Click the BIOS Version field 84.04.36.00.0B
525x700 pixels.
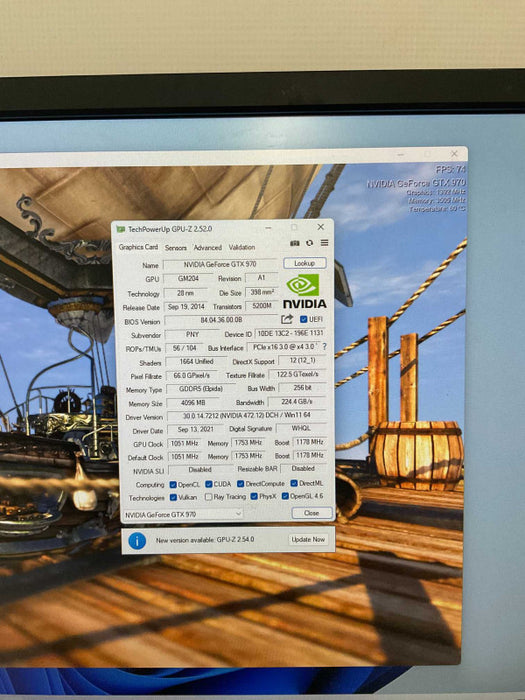[221, 321]
